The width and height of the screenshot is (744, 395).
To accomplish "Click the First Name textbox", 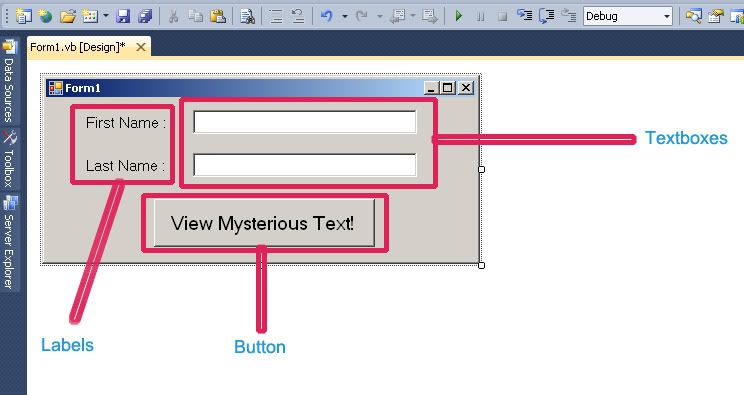I will coord(305,122).
